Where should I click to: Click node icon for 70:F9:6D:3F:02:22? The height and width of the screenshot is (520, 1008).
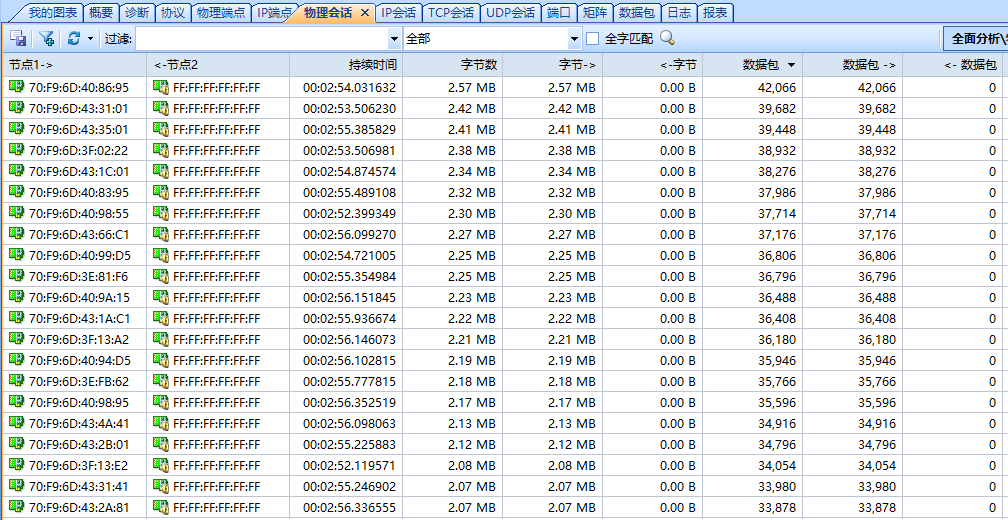16,150
